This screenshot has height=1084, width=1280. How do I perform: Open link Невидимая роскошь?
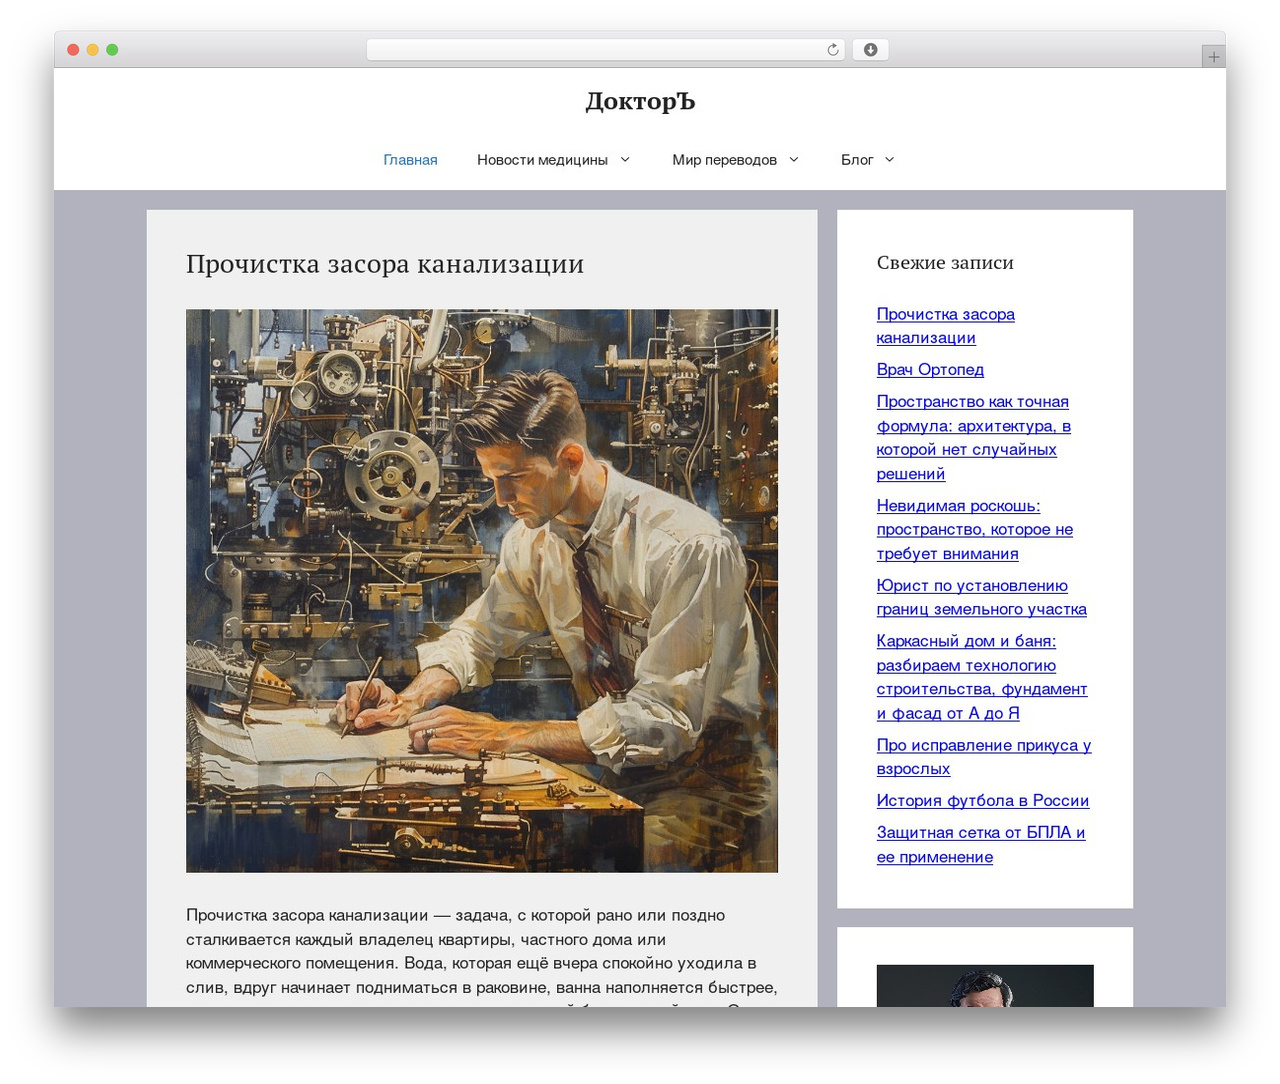point(974,530)
